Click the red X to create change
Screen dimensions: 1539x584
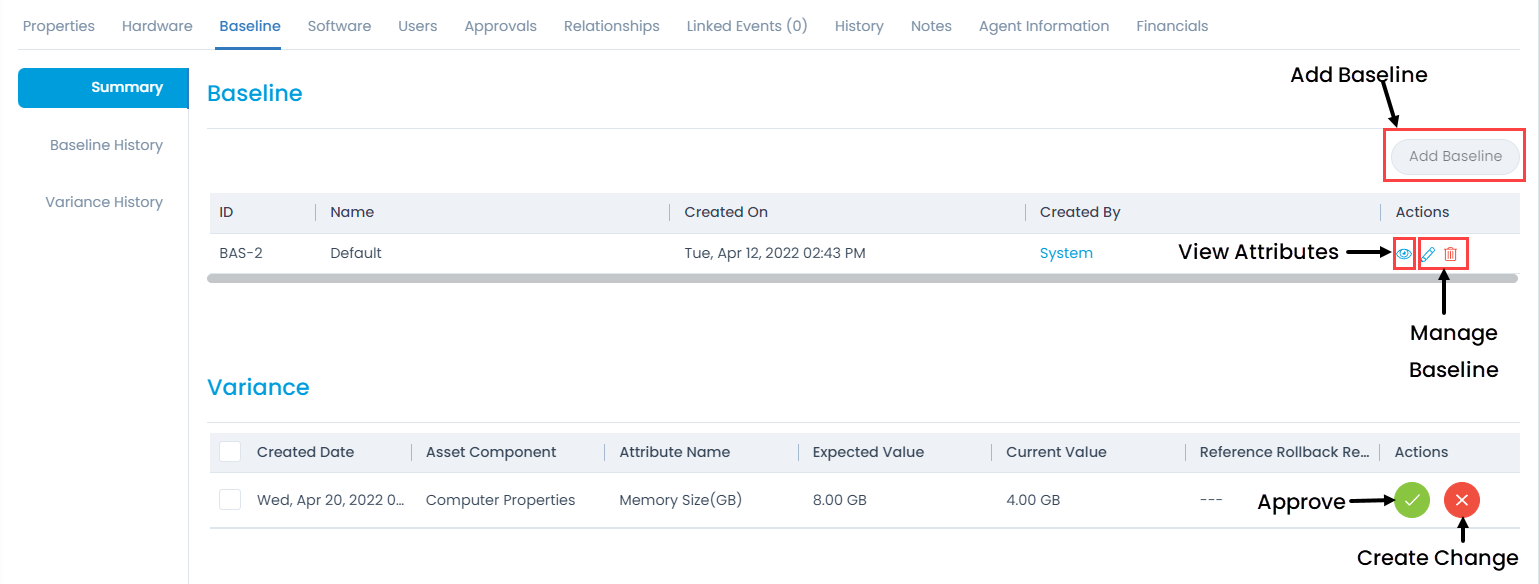click(x=1461, y=500)
